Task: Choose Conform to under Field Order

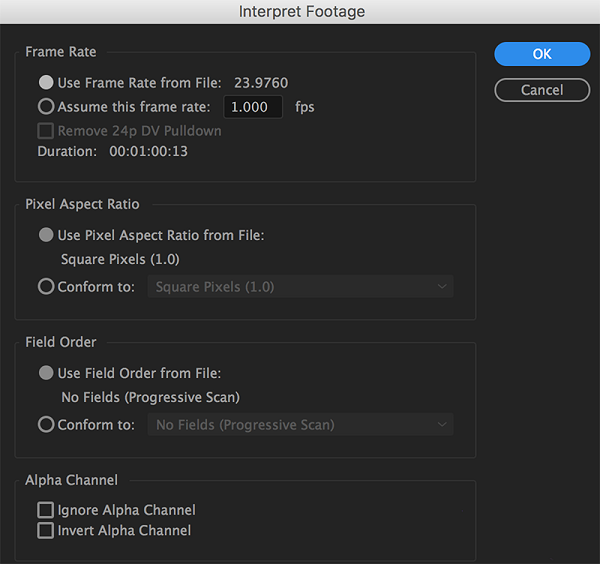Action: click(46, 425)
